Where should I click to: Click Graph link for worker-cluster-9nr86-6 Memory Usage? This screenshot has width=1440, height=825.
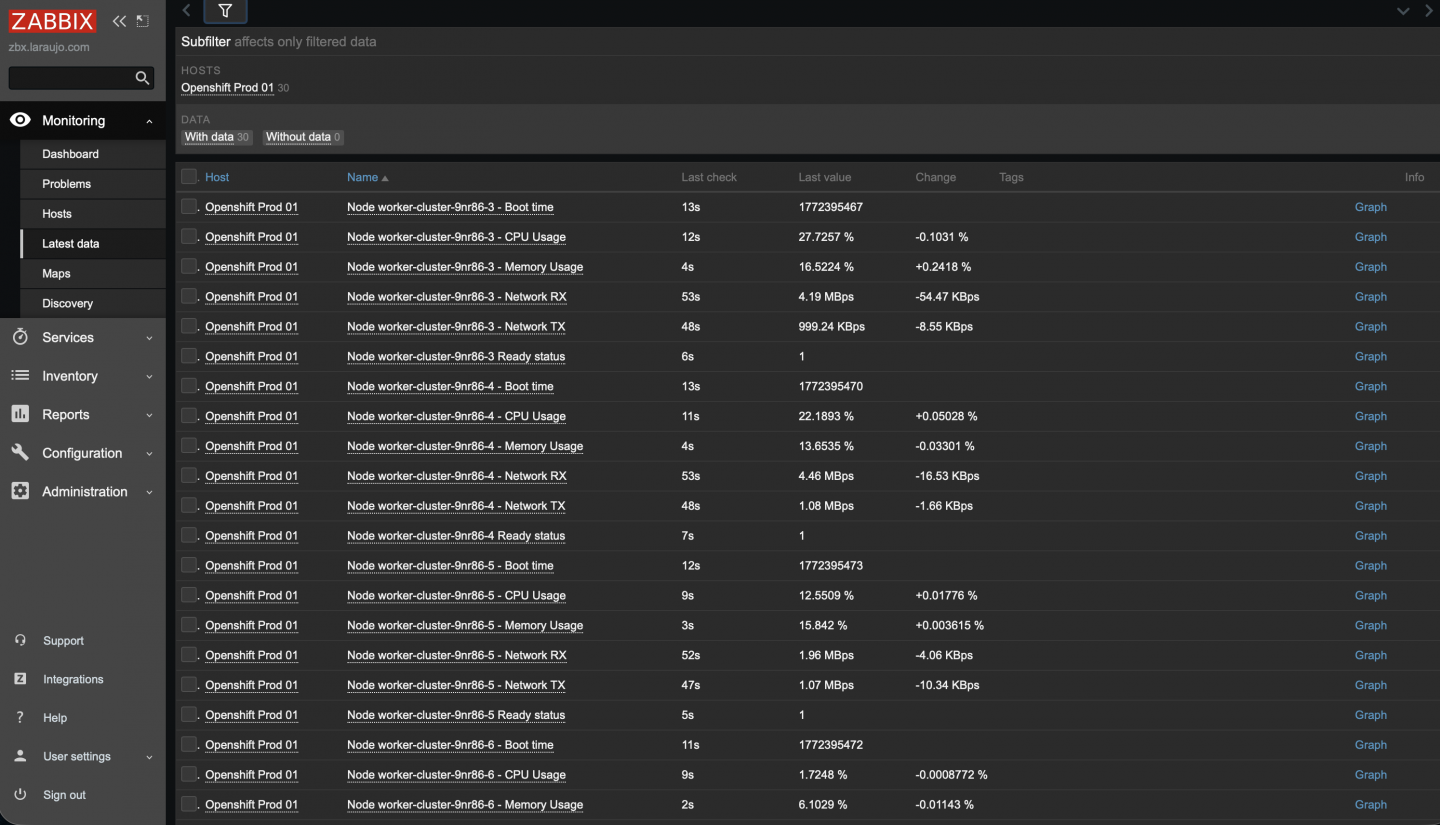(x=1370, y=804)
